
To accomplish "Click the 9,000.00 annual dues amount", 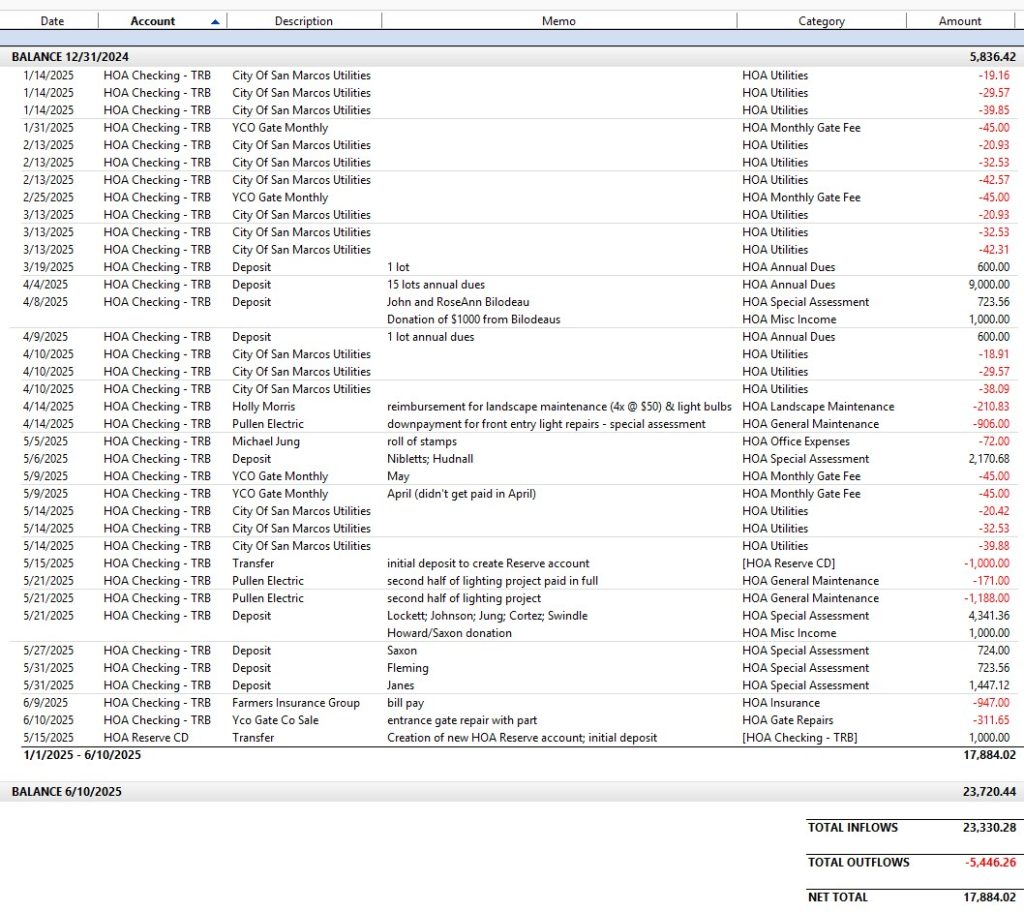I will click(985, 284).
